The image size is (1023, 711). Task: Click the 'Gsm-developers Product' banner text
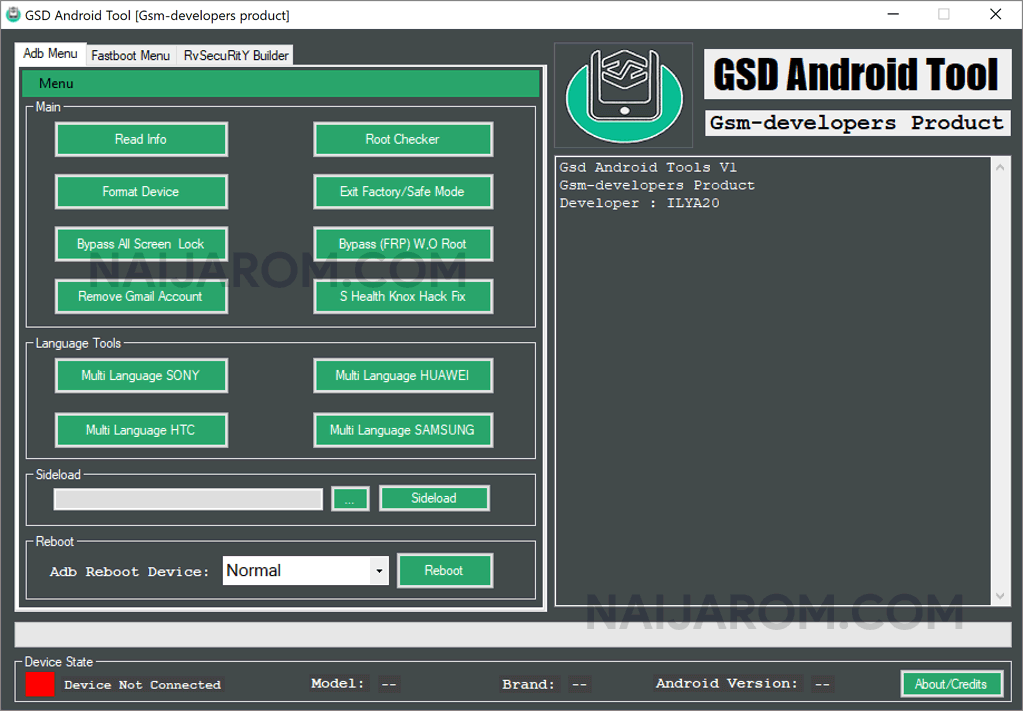pos(857,123)
